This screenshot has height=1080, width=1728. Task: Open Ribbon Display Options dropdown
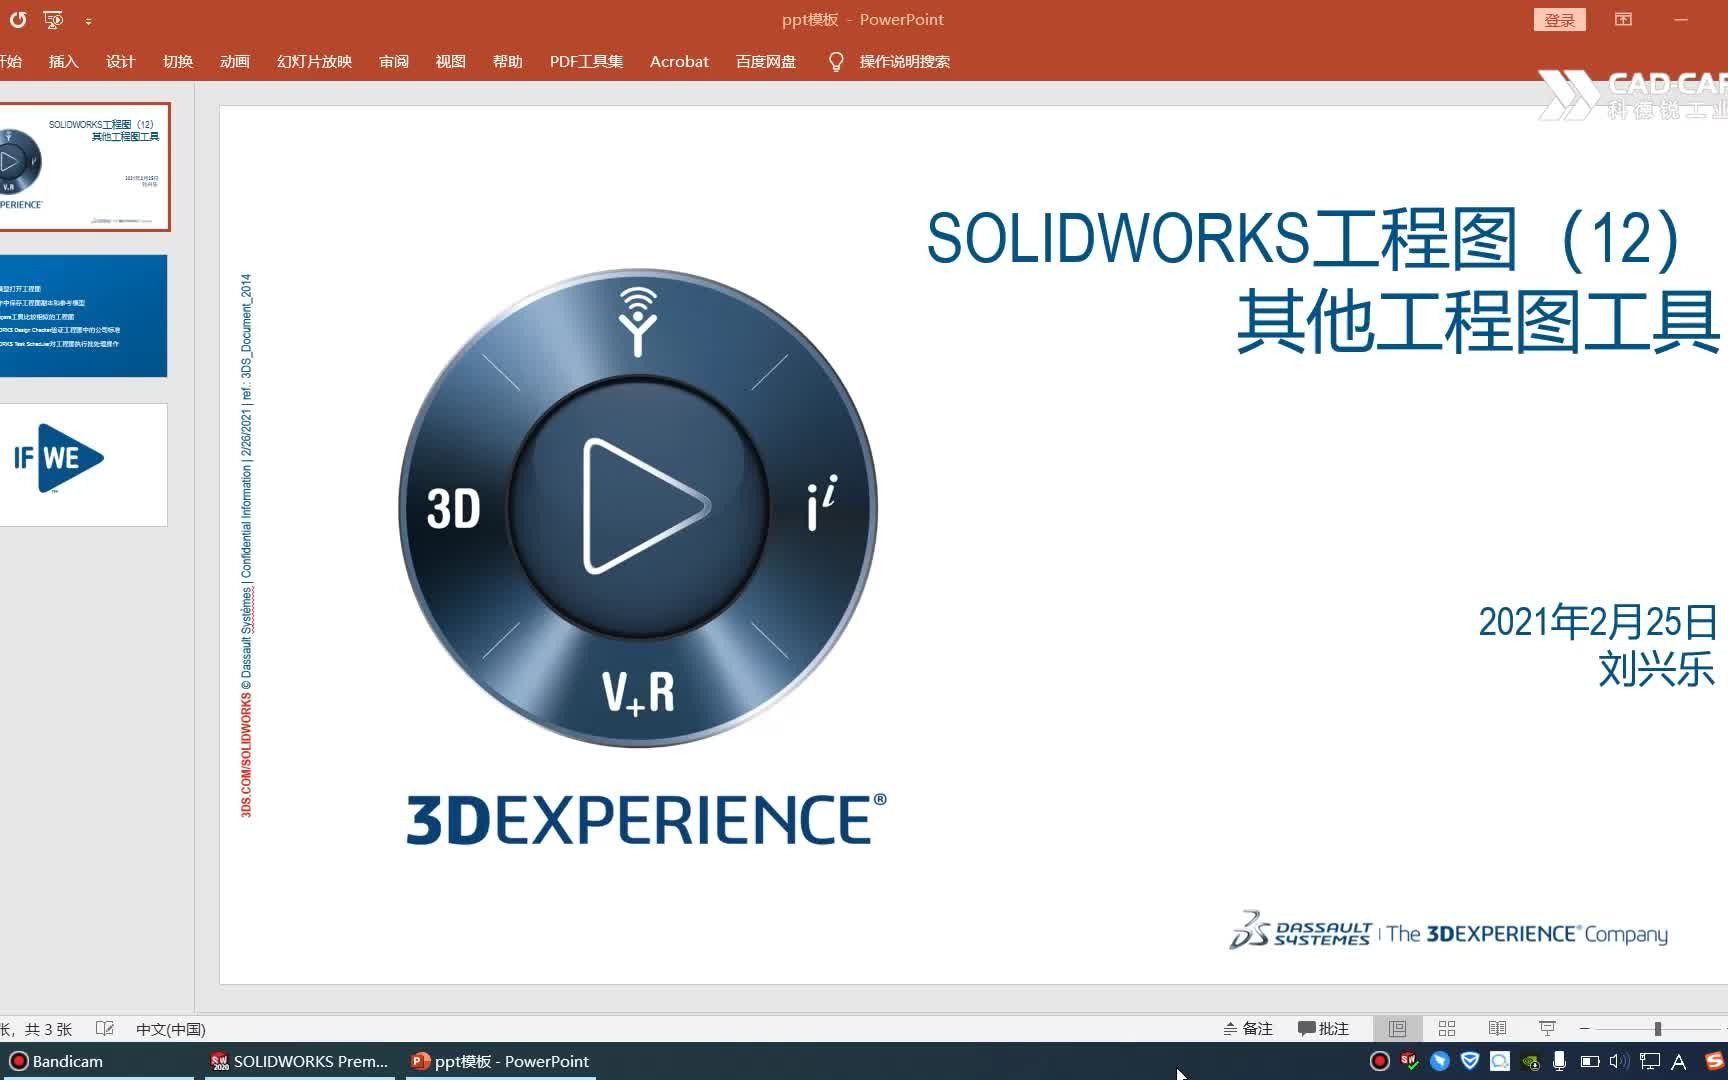[x=1624, y=19]
